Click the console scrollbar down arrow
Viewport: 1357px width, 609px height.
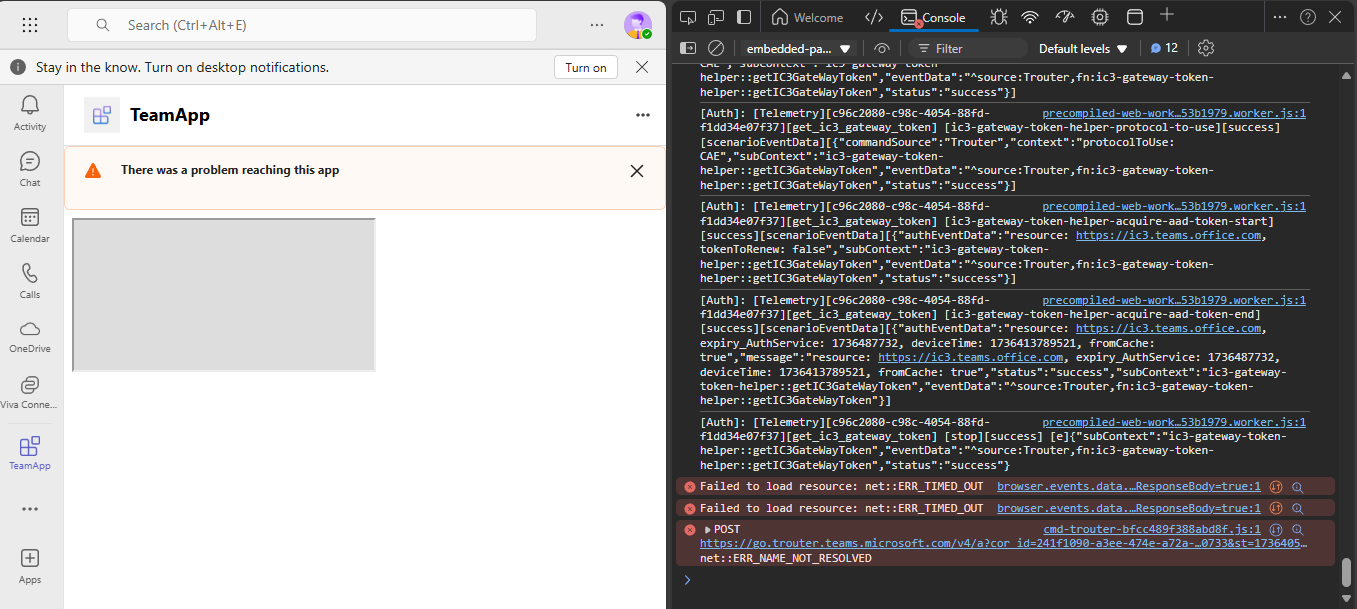1346,597
